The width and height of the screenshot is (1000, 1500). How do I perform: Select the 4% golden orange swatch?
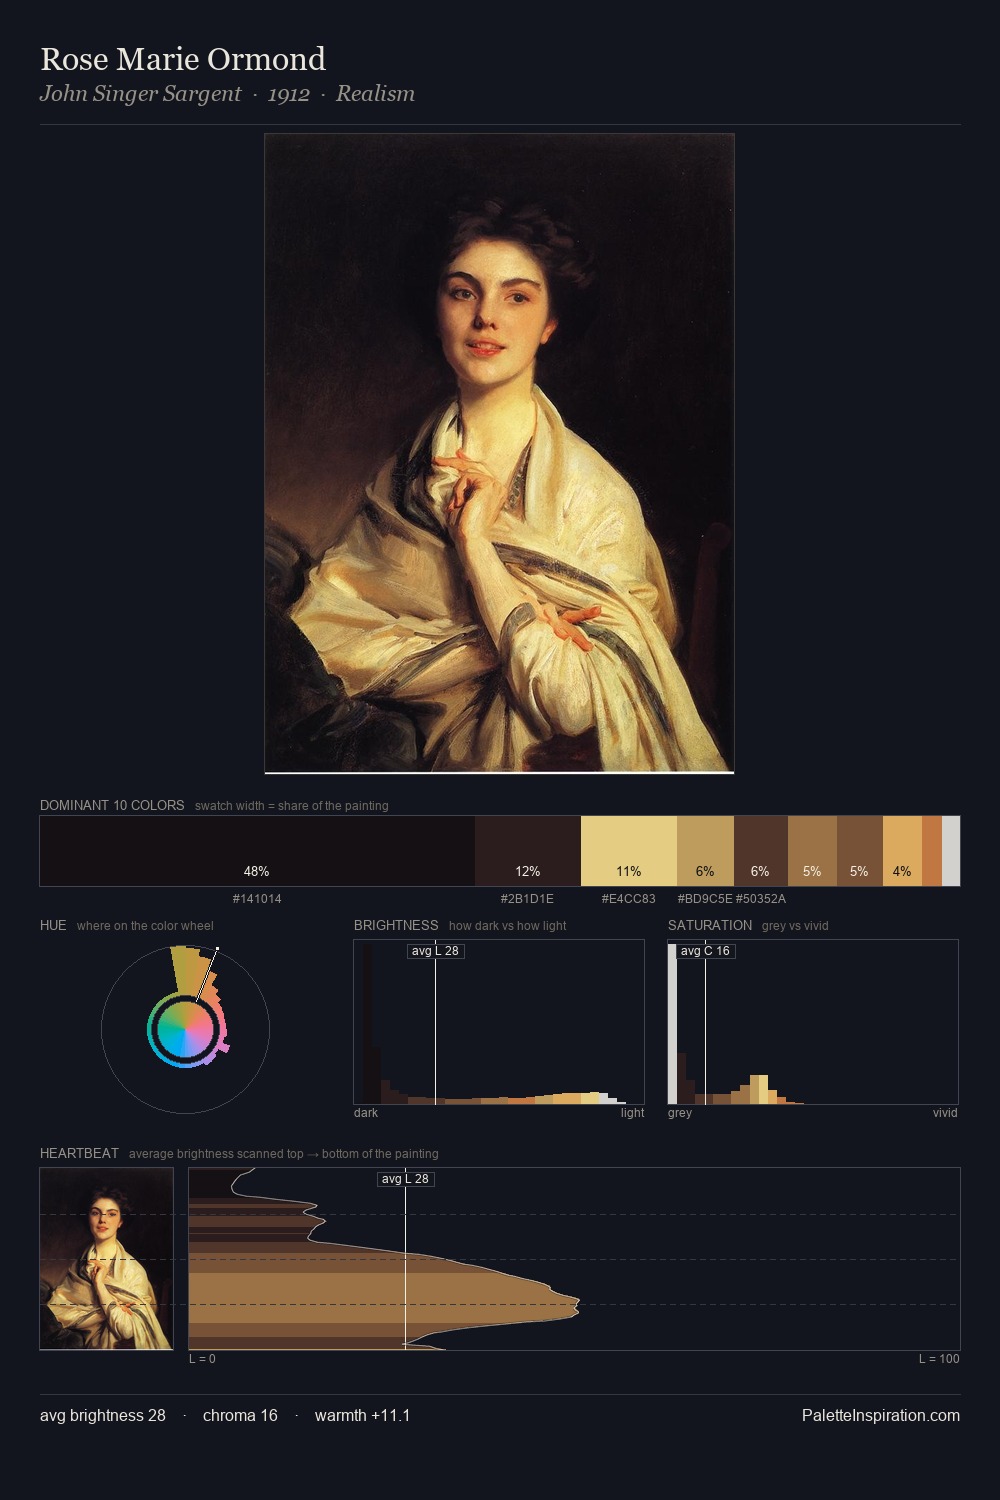(902, 851)
